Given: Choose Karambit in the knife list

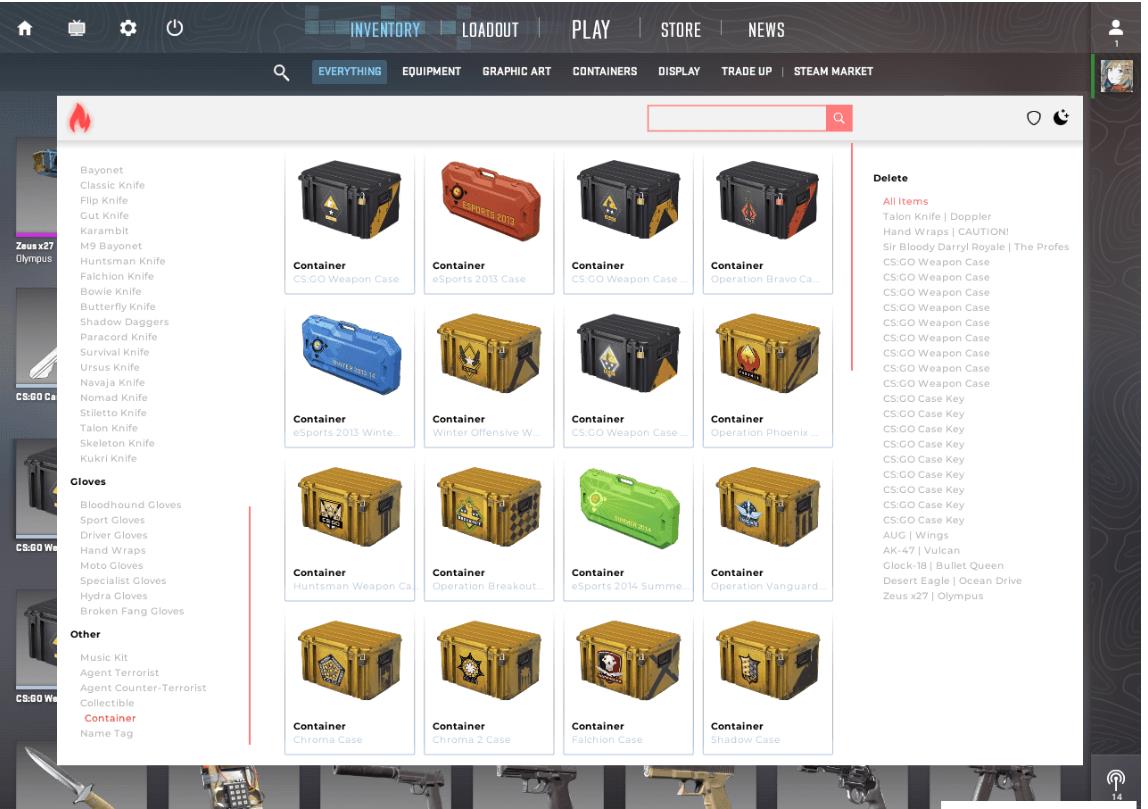Looking at the screenshot, I should [x=104, y=231].
